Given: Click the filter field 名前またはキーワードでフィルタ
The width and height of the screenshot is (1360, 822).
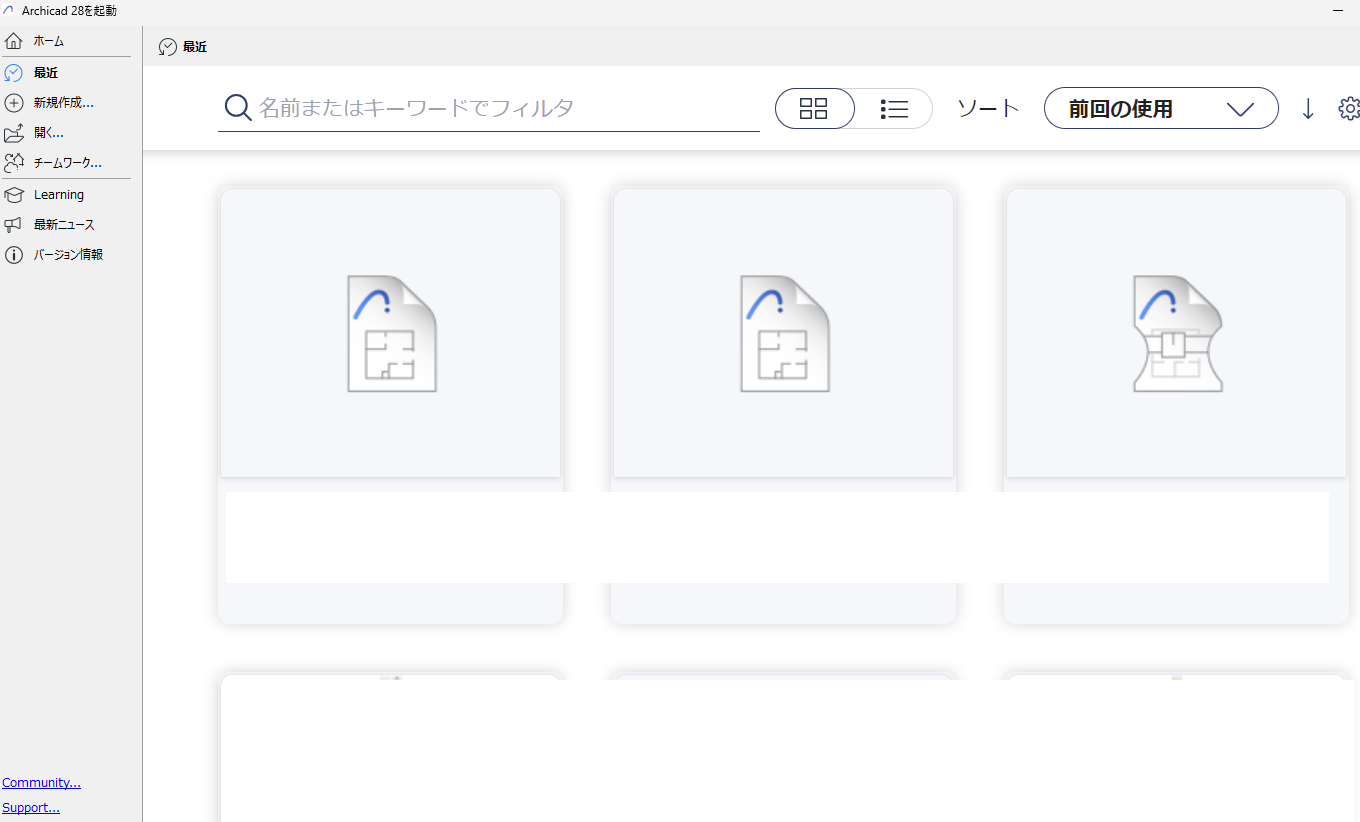Looking at the screenshot, I should click(489, 108).
